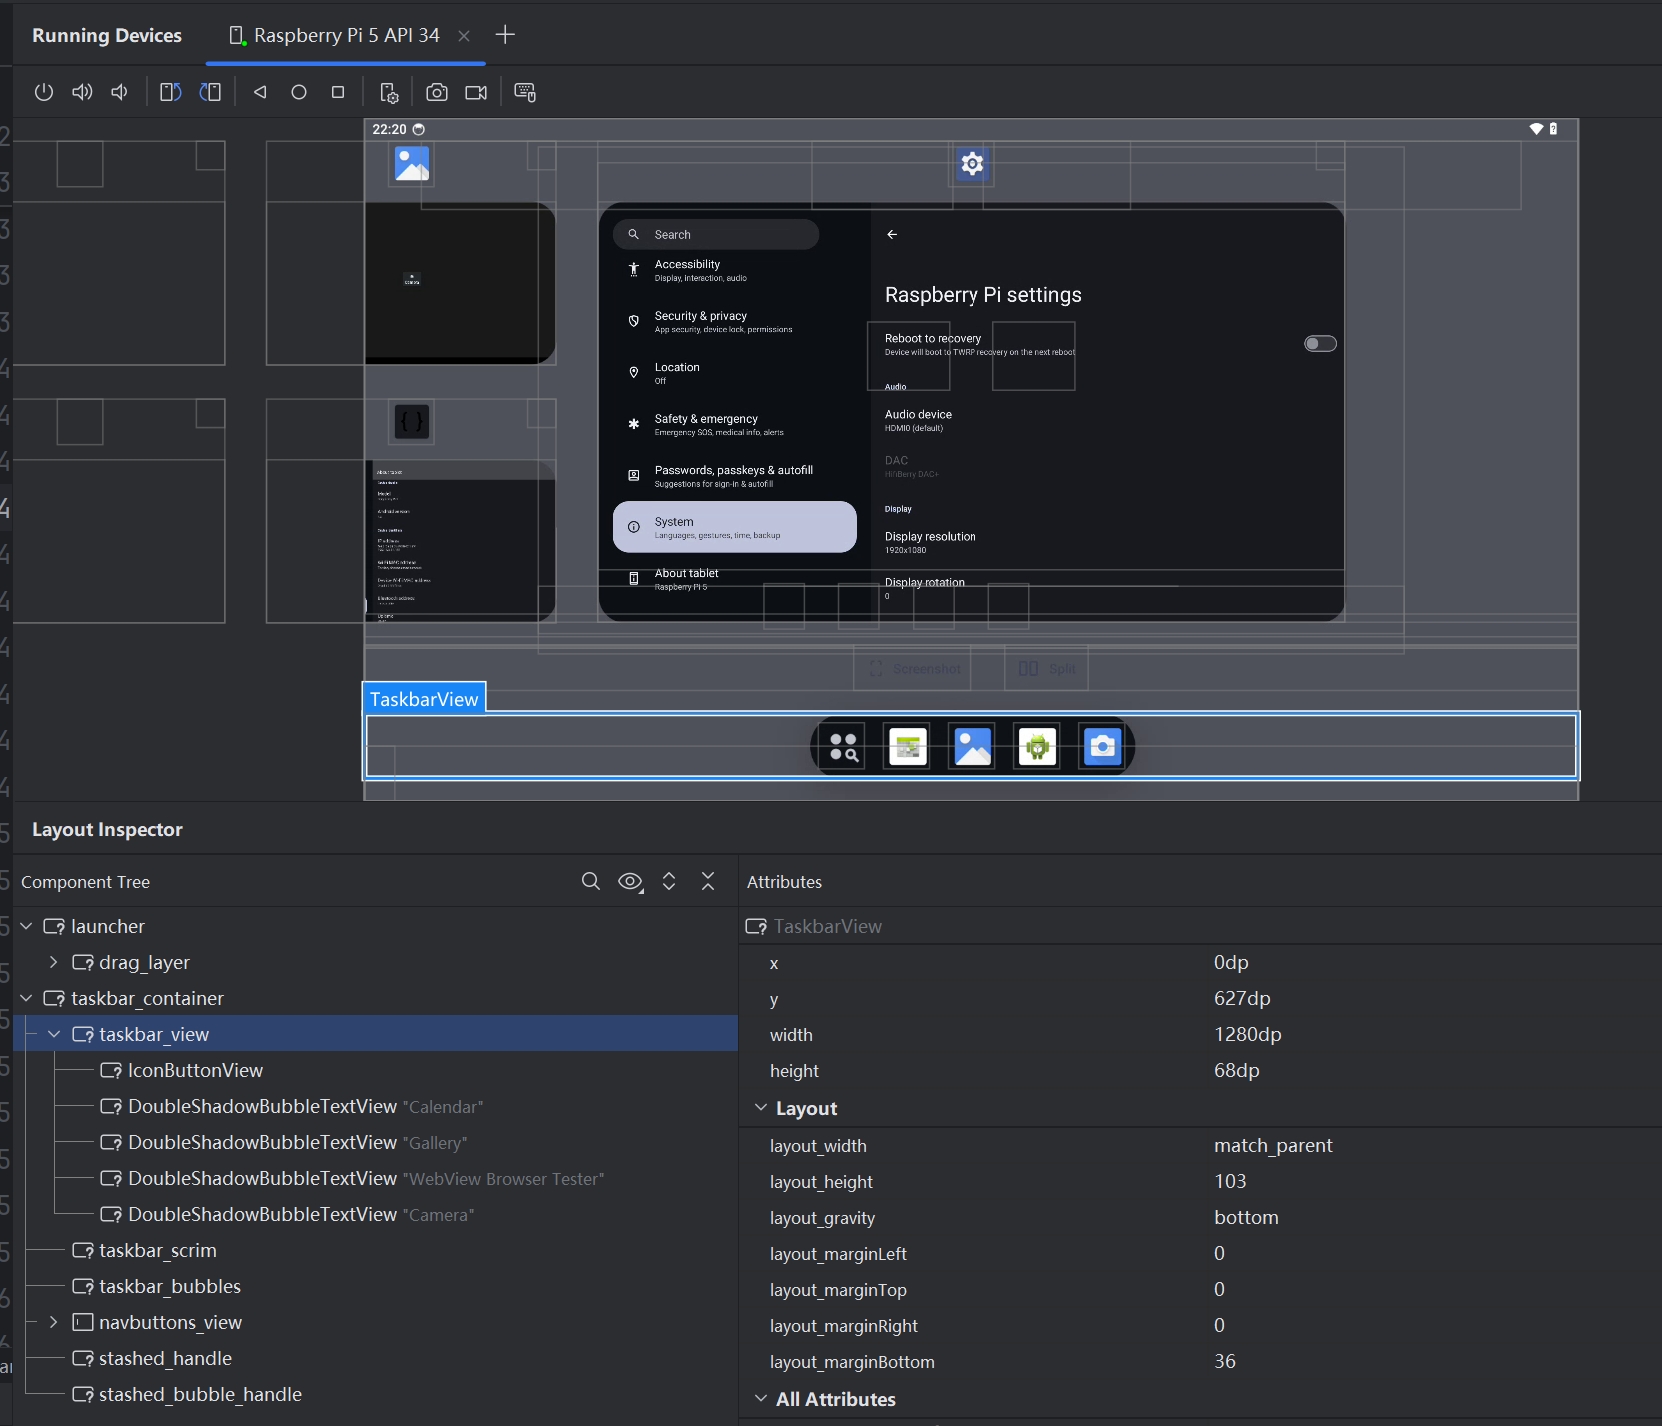
Task: Expand the navbuttons_view node
Action: [54, 1322]
